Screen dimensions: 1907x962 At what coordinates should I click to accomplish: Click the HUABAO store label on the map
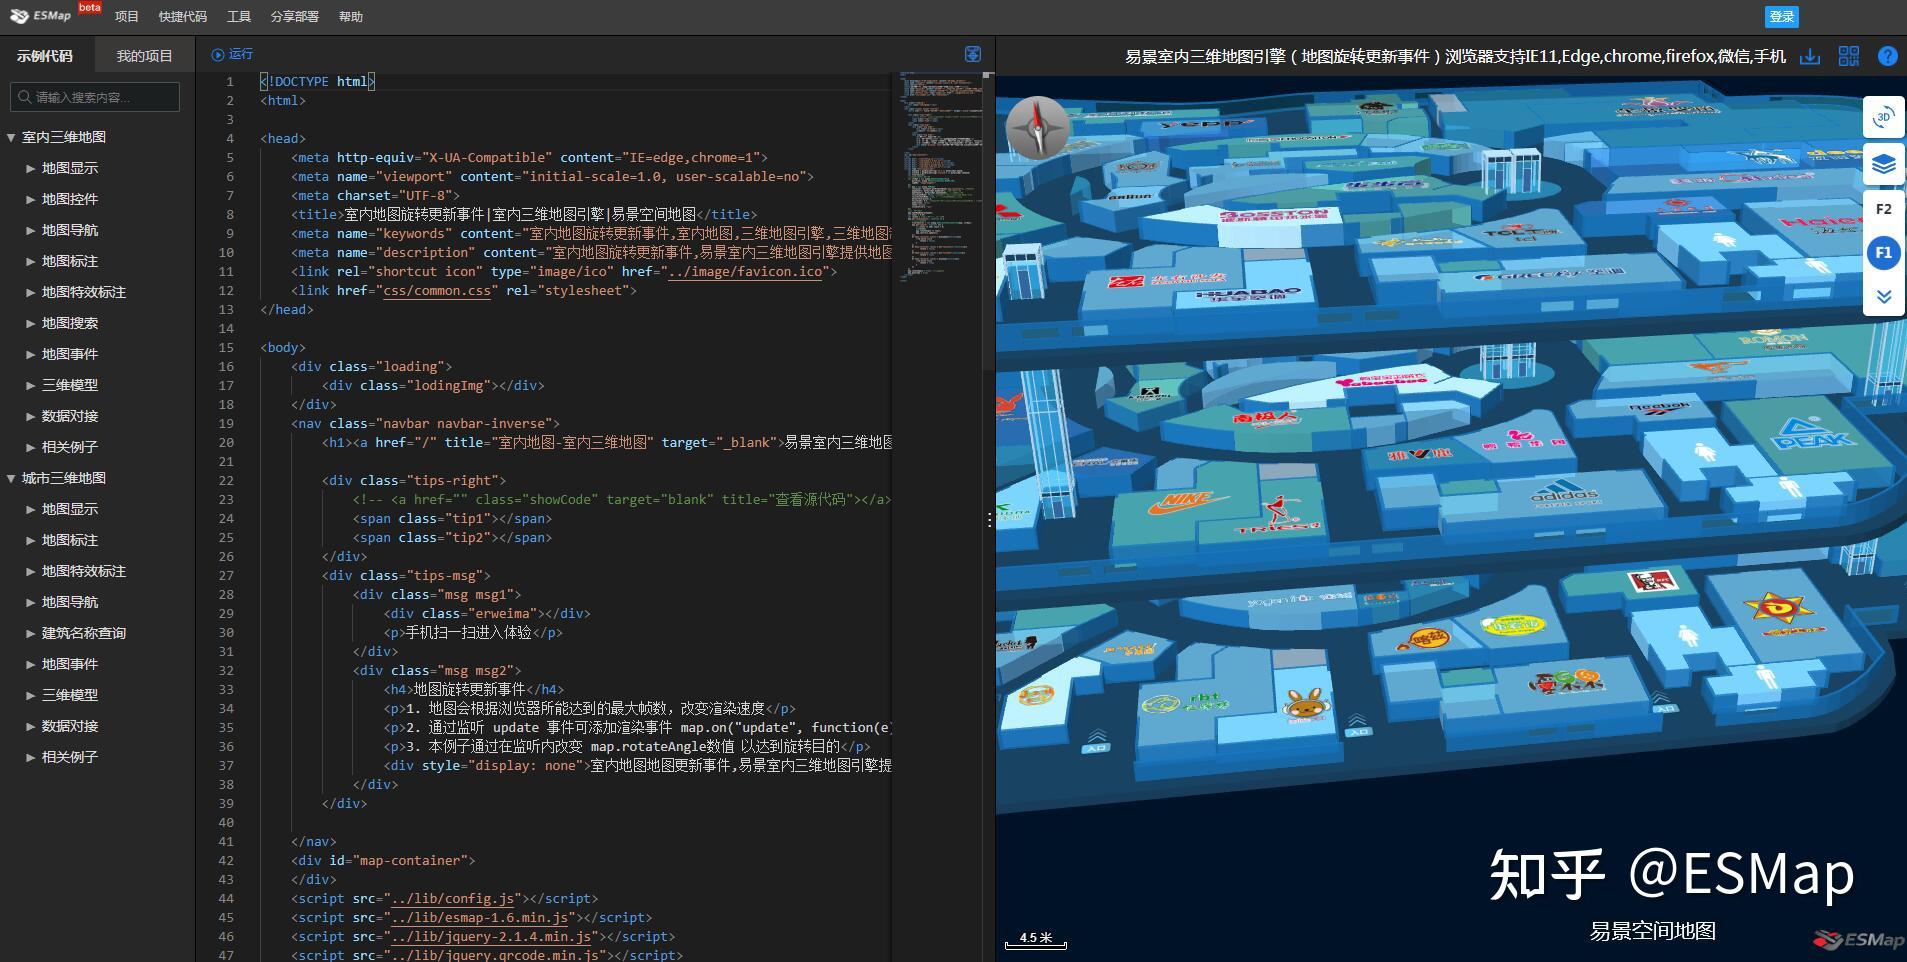pos(1248,294)
